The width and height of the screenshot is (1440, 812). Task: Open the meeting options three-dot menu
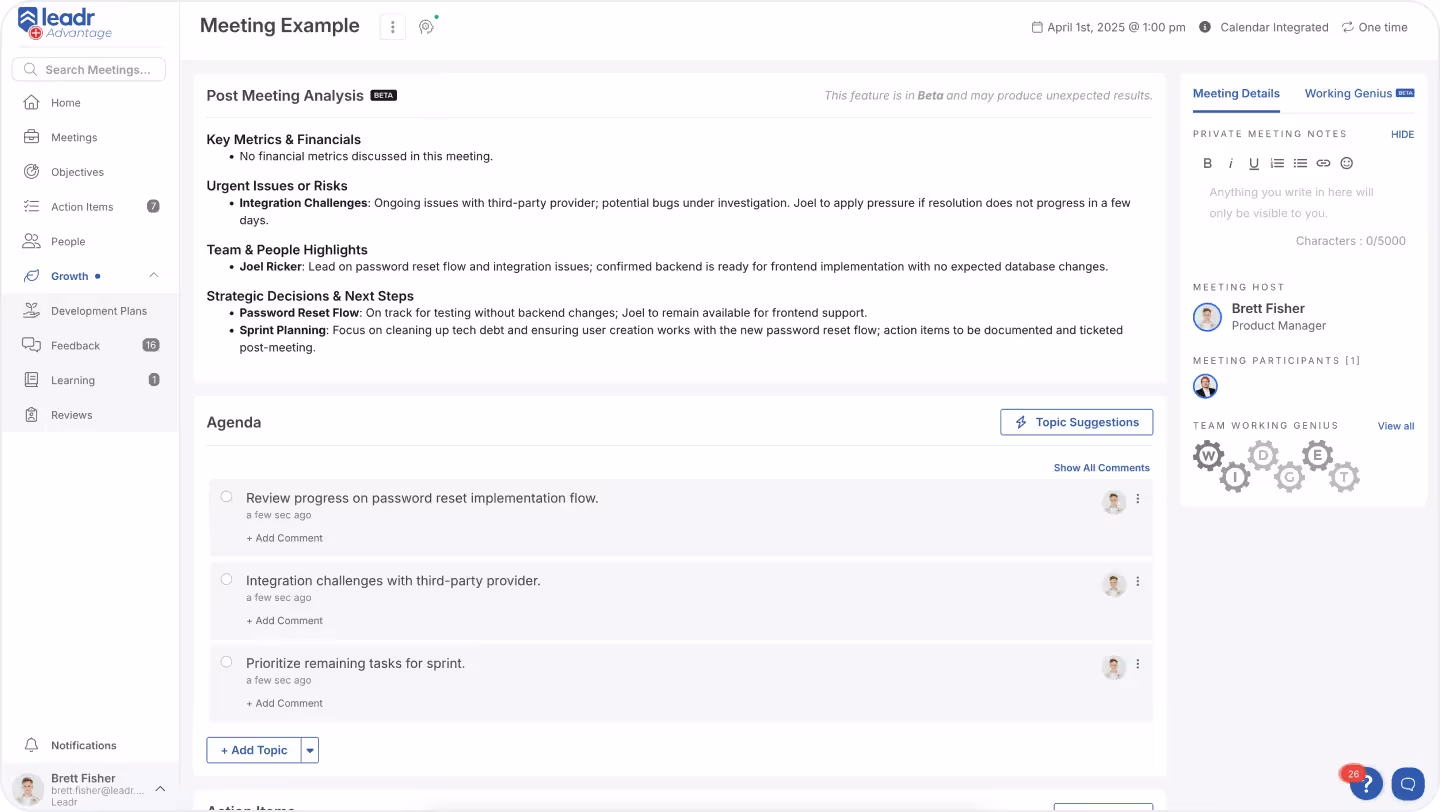(392, 27)
